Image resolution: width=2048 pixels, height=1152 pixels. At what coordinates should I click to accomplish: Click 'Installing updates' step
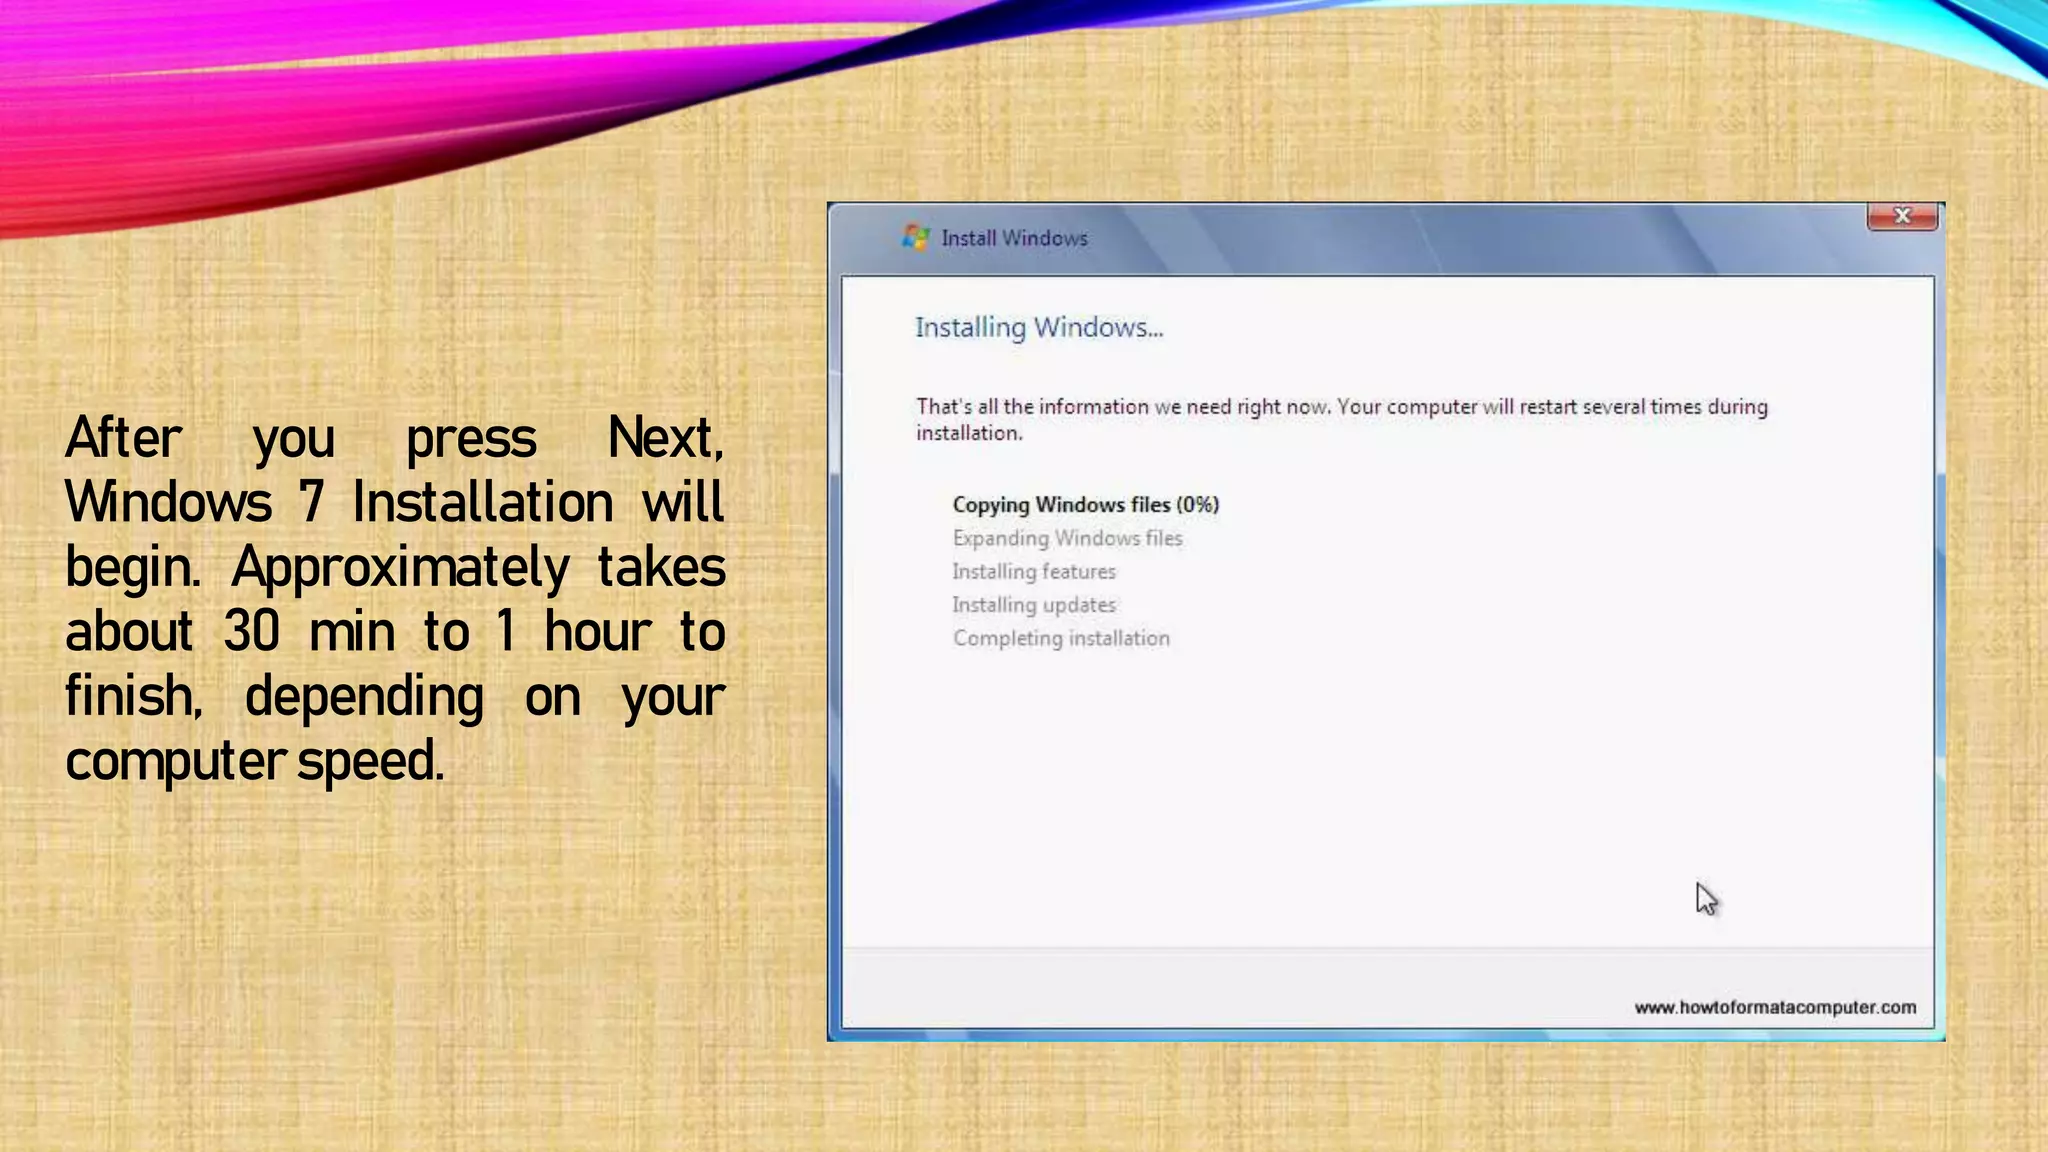(1034, 605)
